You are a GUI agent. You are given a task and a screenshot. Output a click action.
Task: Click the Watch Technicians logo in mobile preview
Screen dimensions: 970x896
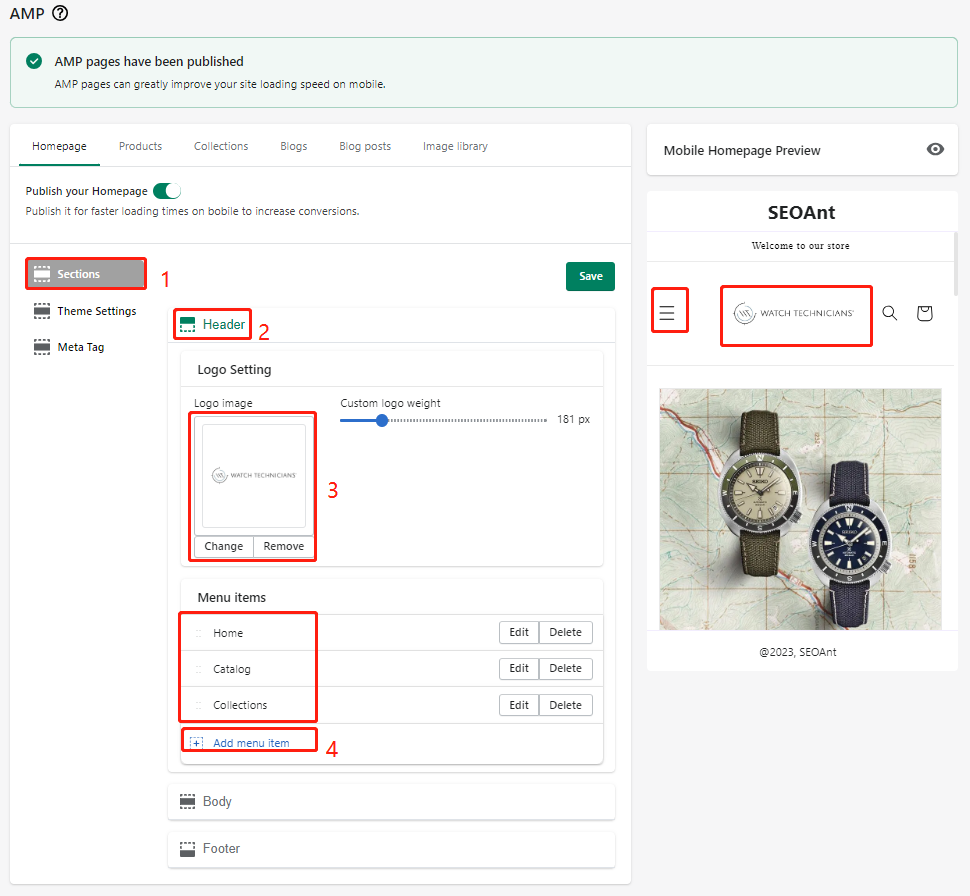pyautogui.click(x=794, y=313)
